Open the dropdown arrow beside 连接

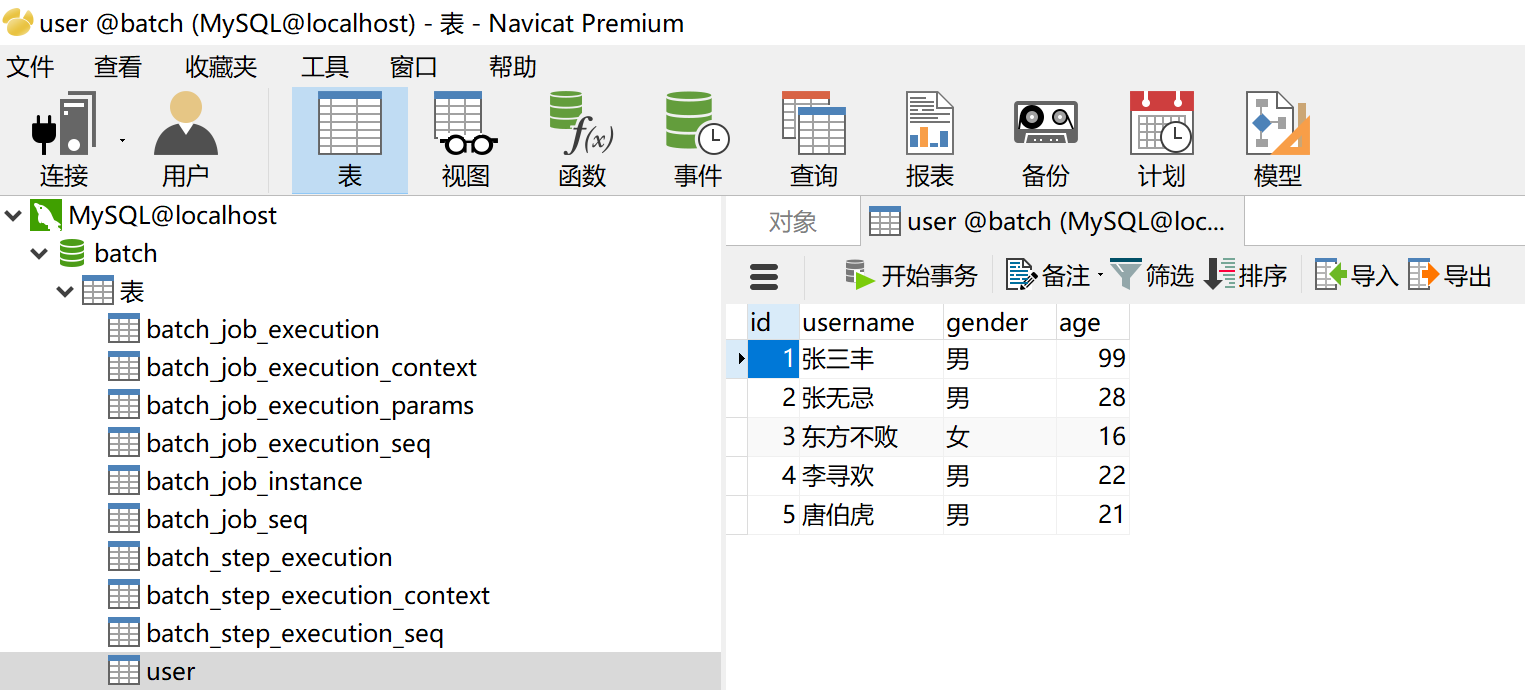point(122,140)
